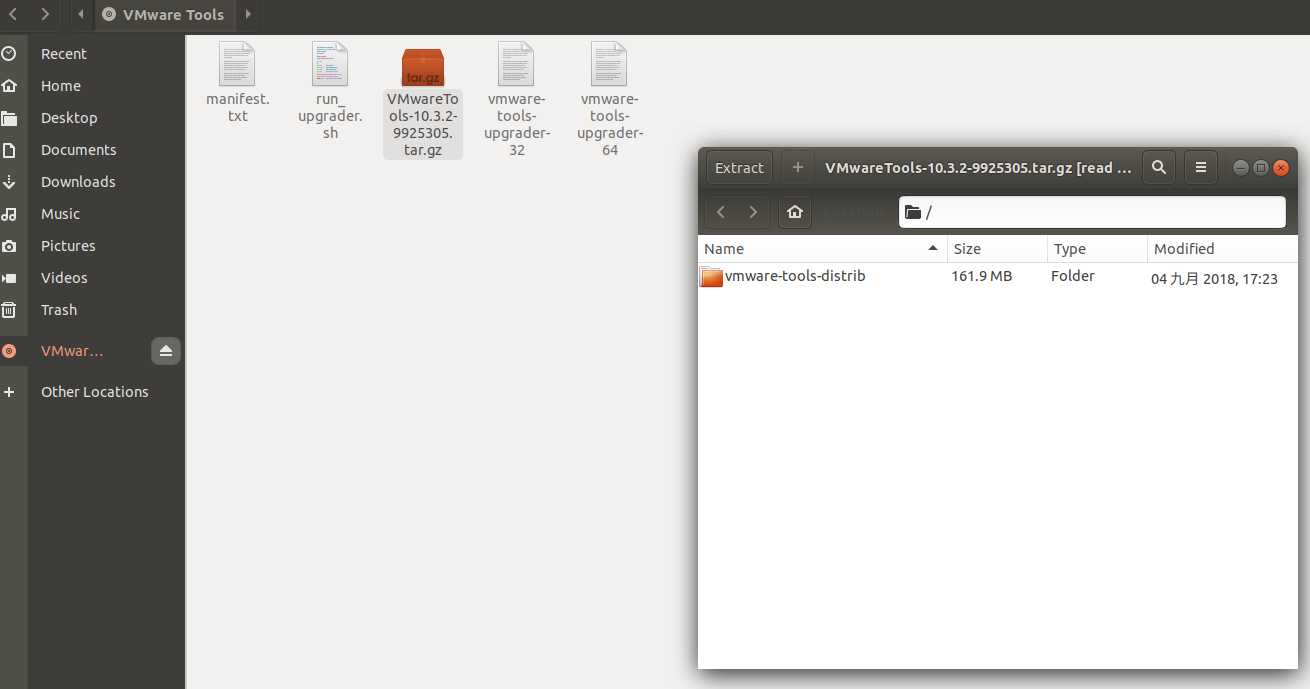The height and width of the screenshot is (689, 1310).
Task: Click 161.9 MB size cell
Action: pos(982,276)
